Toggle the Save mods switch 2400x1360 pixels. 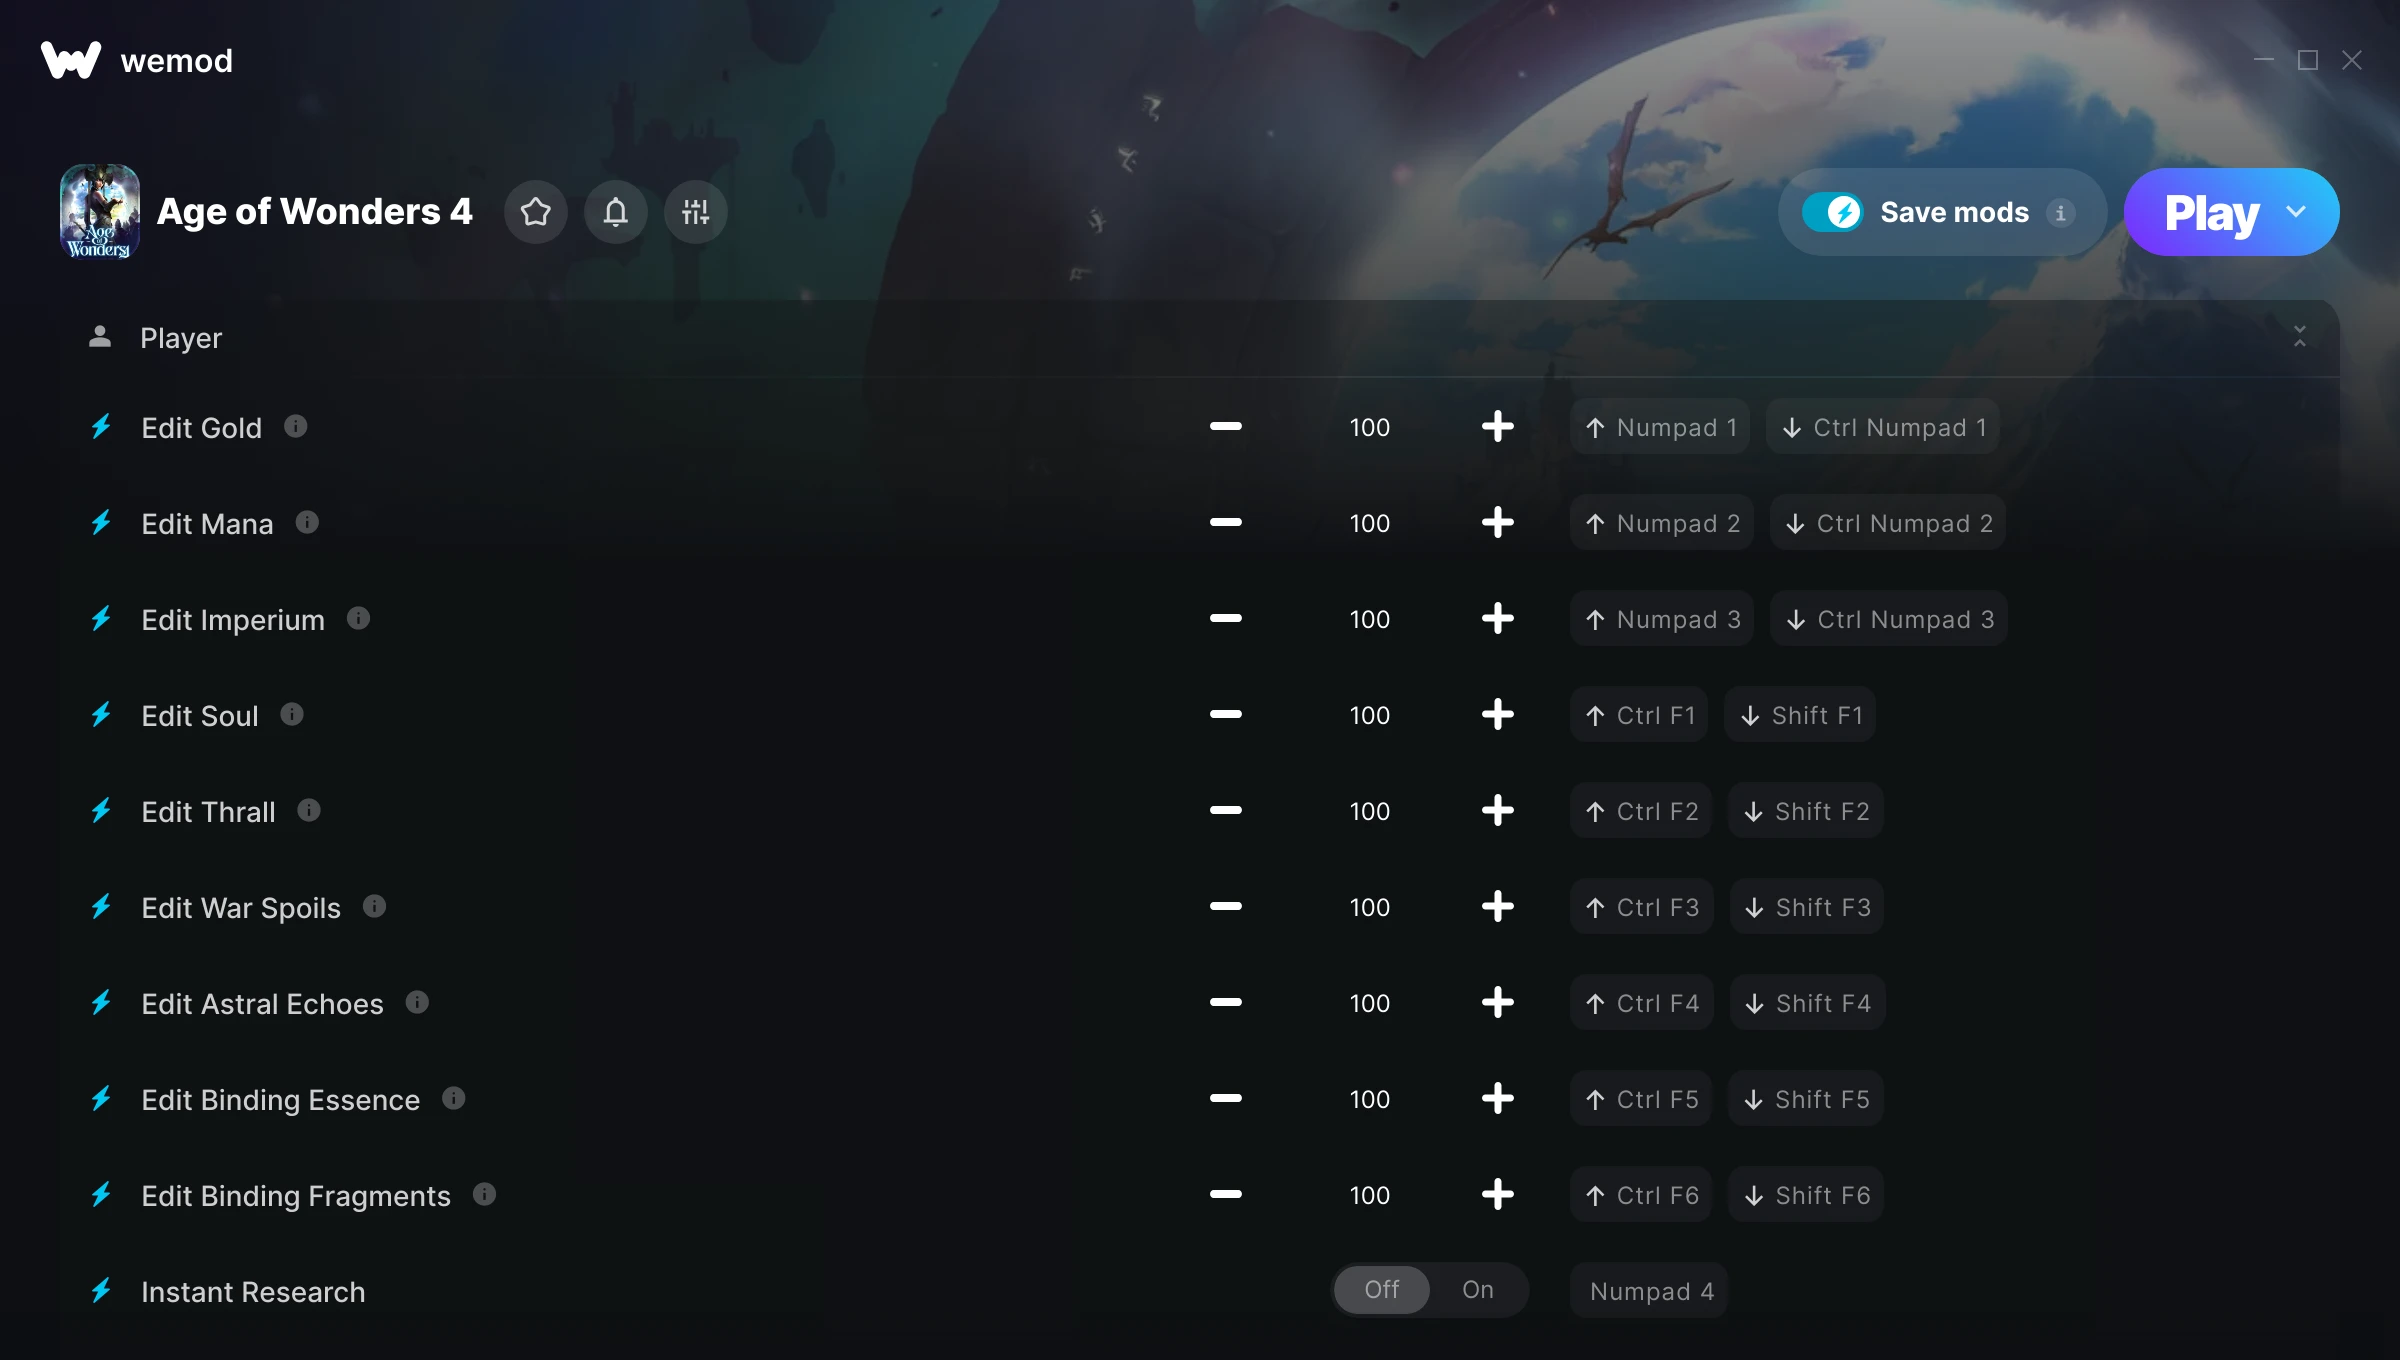pos(1832,212)
